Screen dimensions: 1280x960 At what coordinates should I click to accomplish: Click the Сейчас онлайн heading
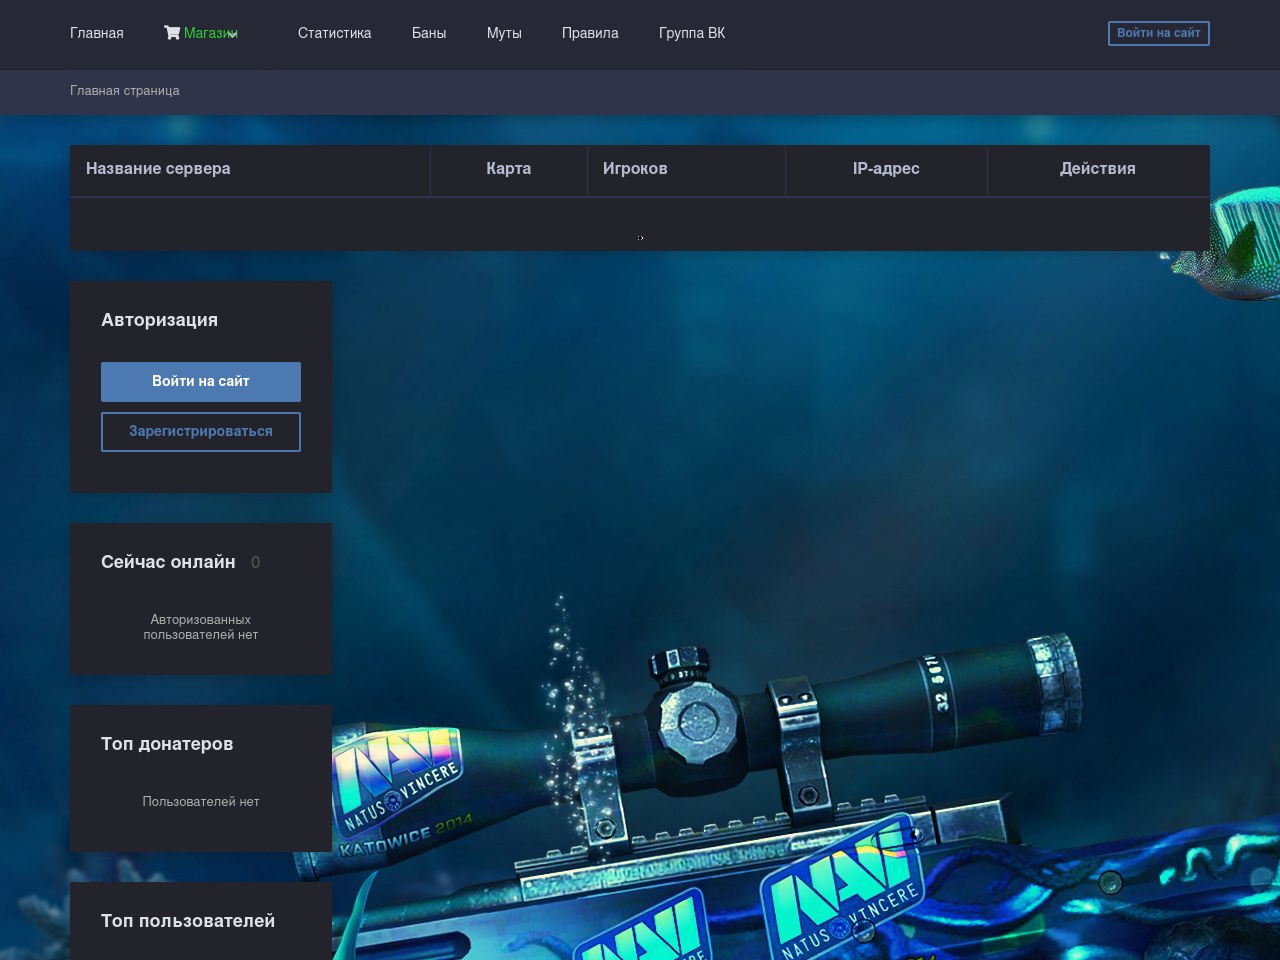pos(168,562)
